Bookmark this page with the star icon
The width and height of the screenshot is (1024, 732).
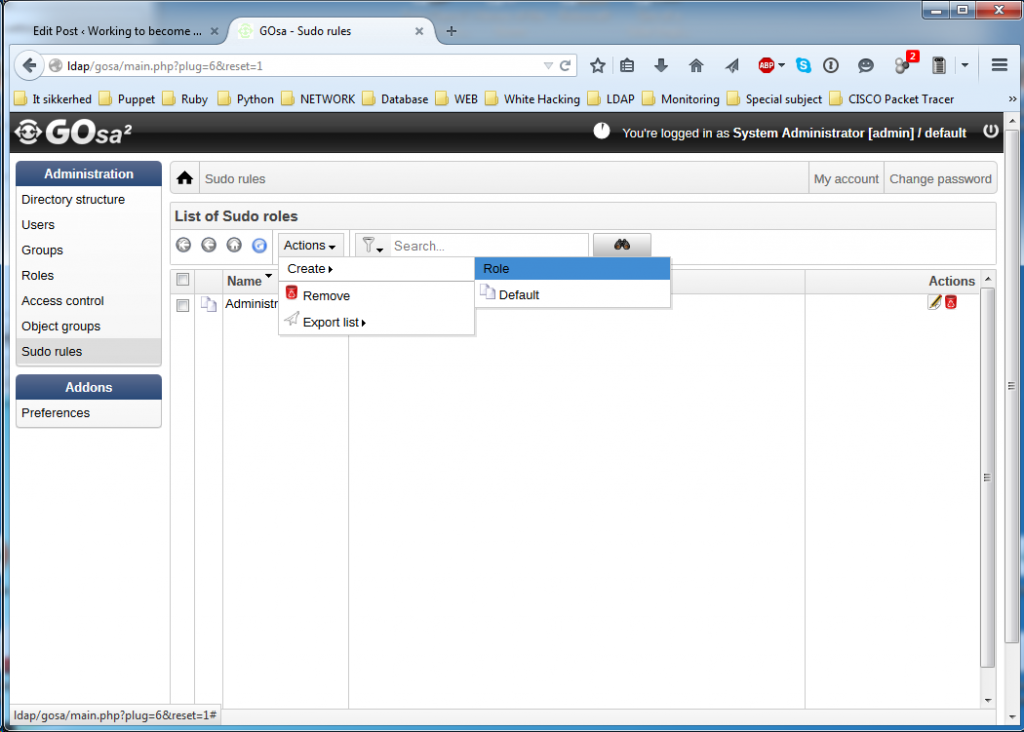coord(597,65)
